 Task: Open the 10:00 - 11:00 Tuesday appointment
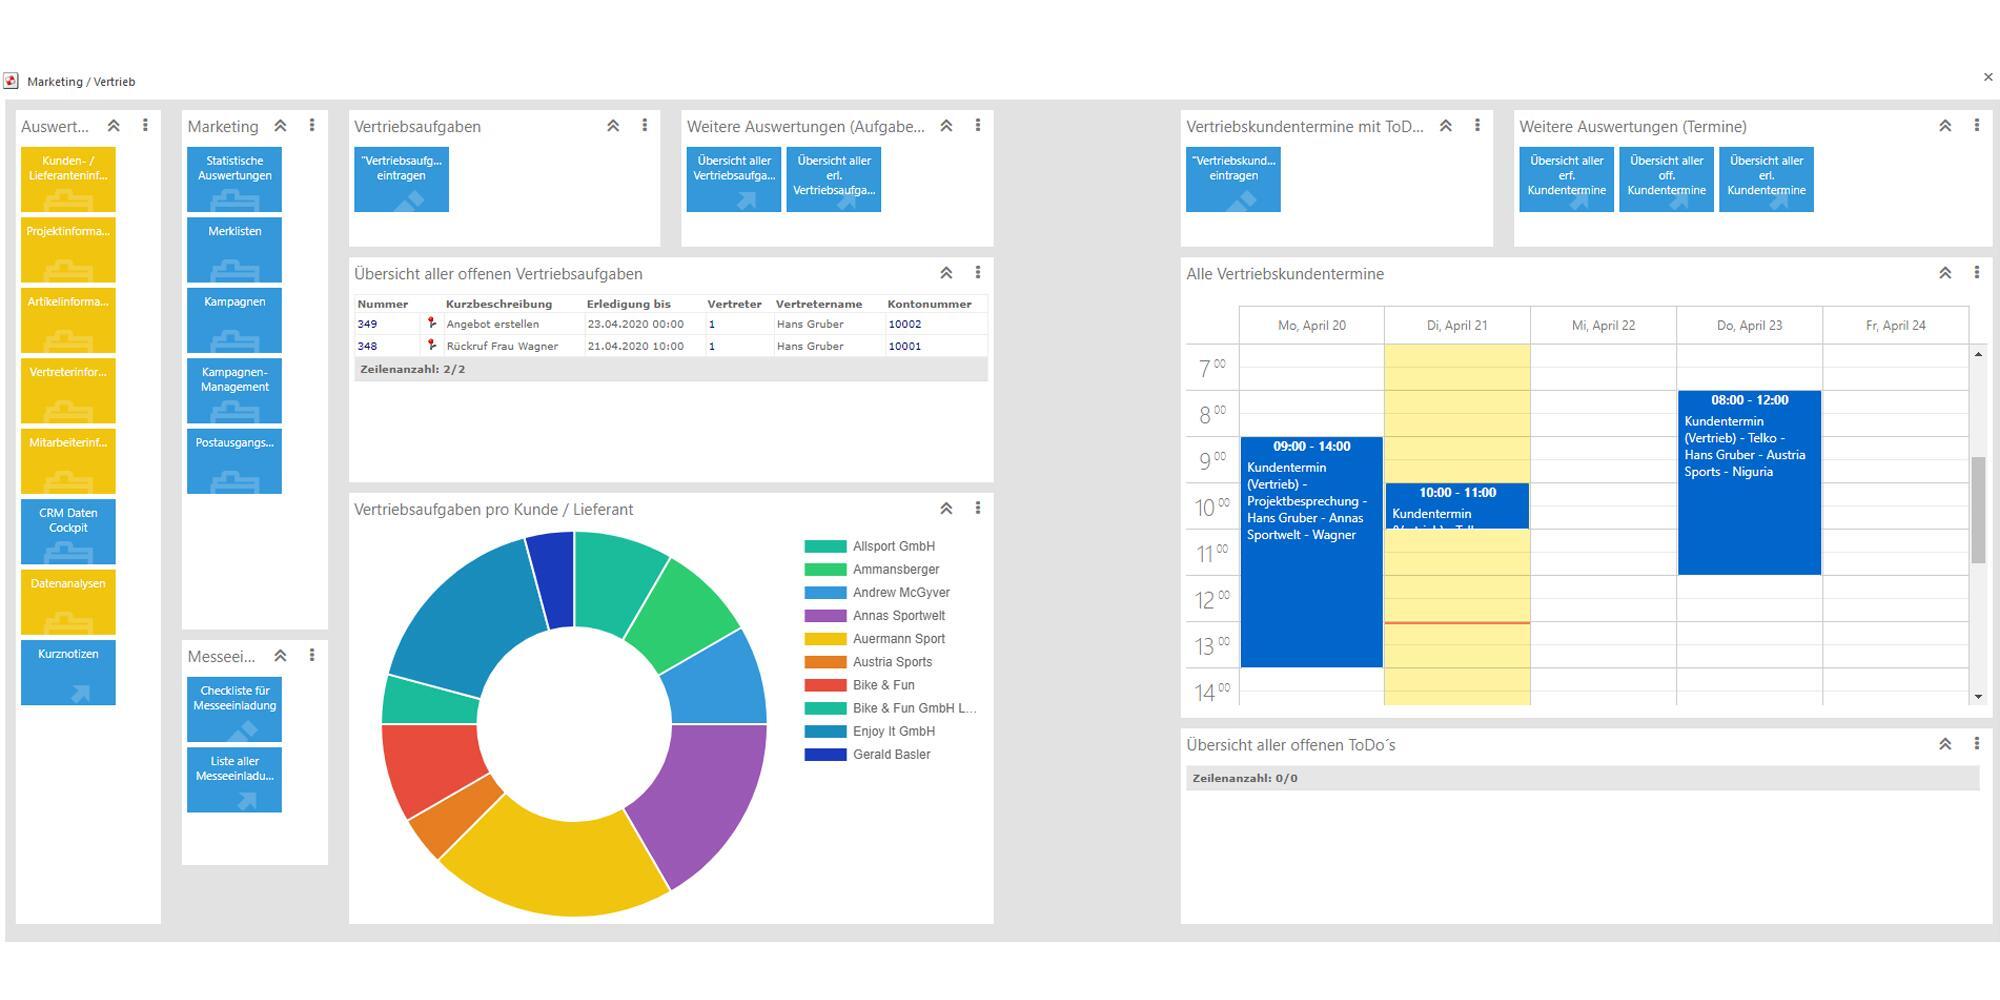1457,506
